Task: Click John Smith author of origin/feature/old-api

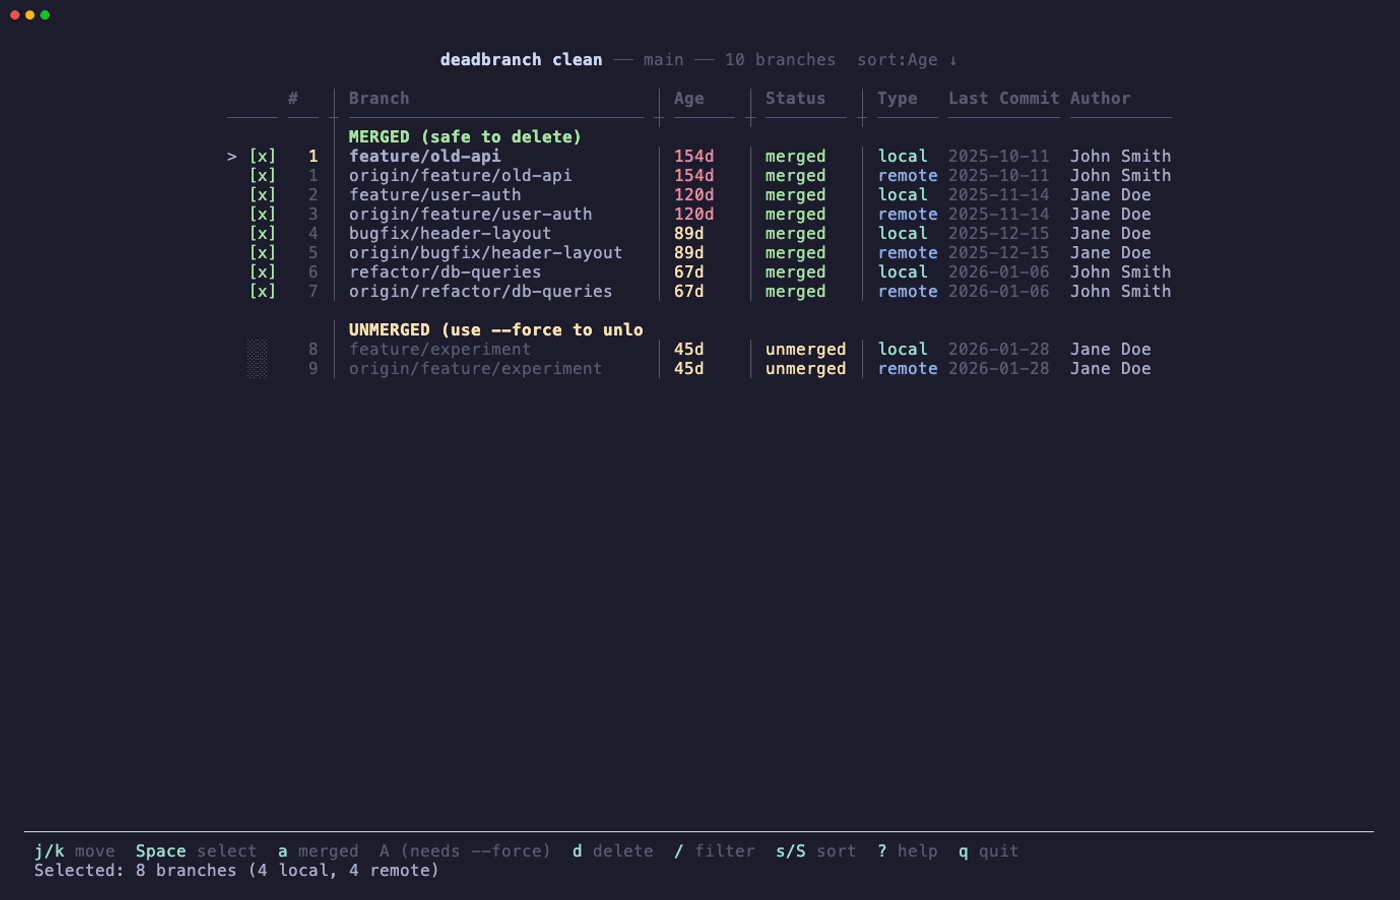Action: 1120,175
